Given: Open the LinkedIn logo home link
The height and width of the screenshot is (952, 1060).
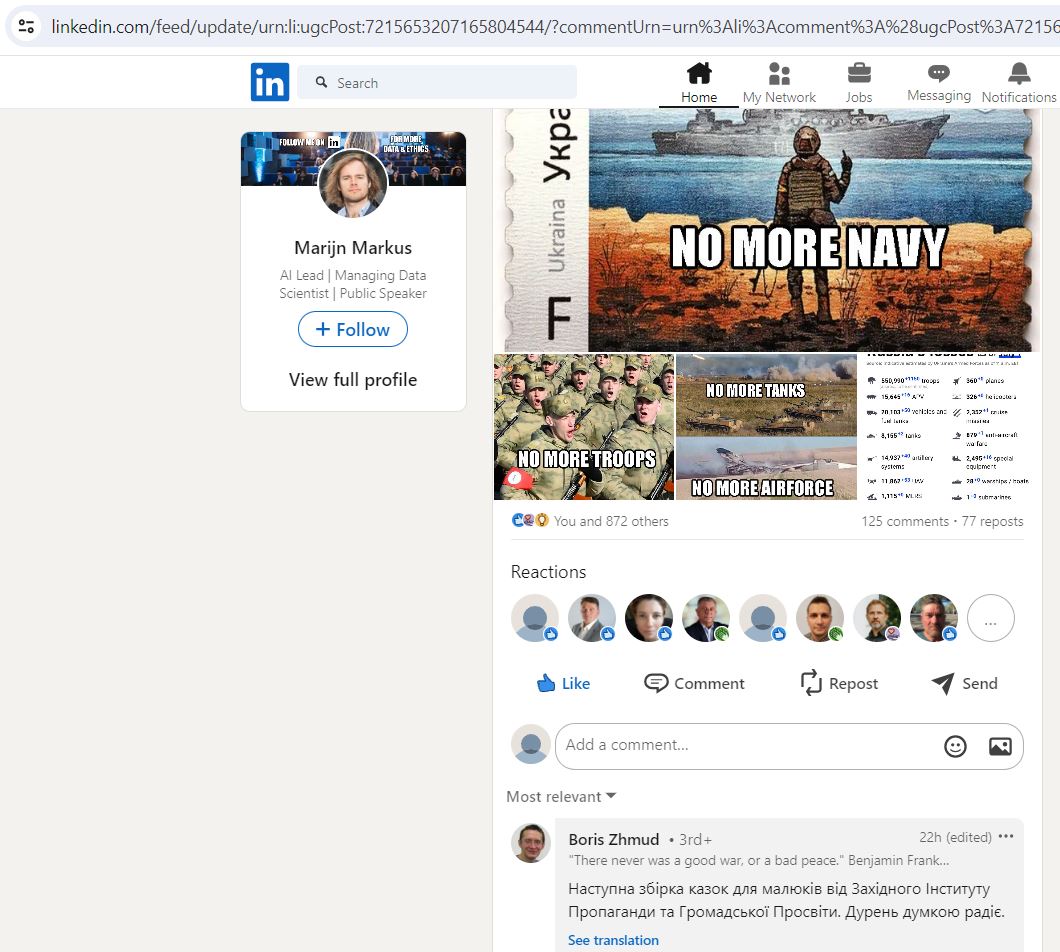Looking at the screenshot, I should [270, 82].
